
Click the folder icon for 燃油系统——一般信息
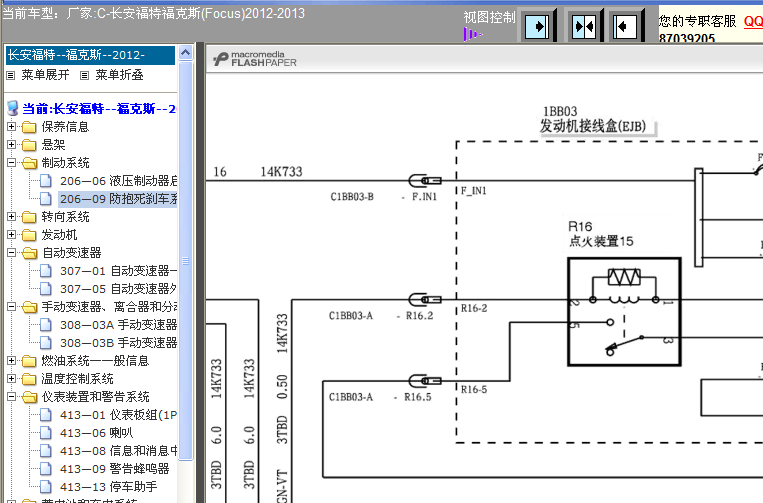[29, 361]
